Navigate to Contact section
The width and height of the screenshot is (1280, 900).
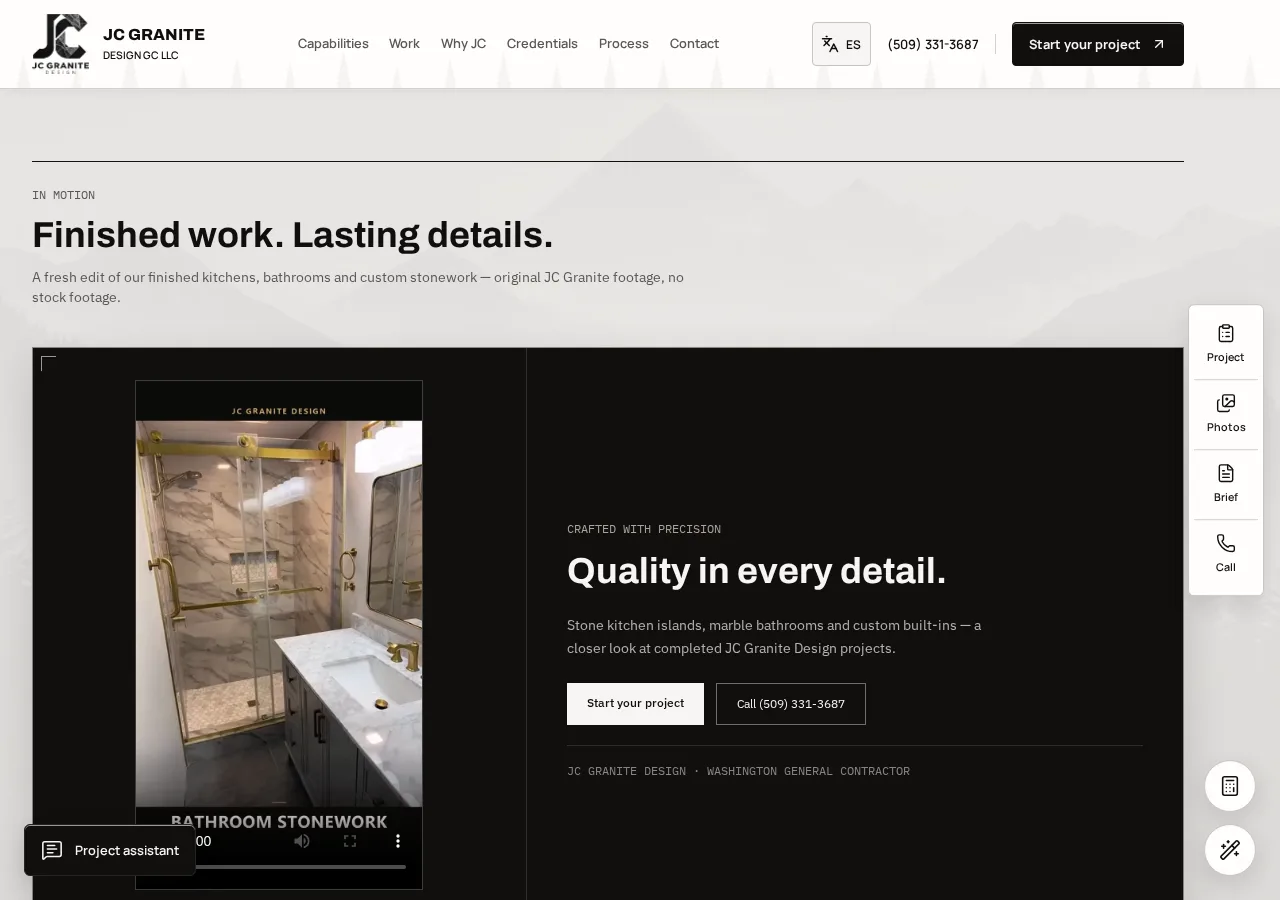694,44
